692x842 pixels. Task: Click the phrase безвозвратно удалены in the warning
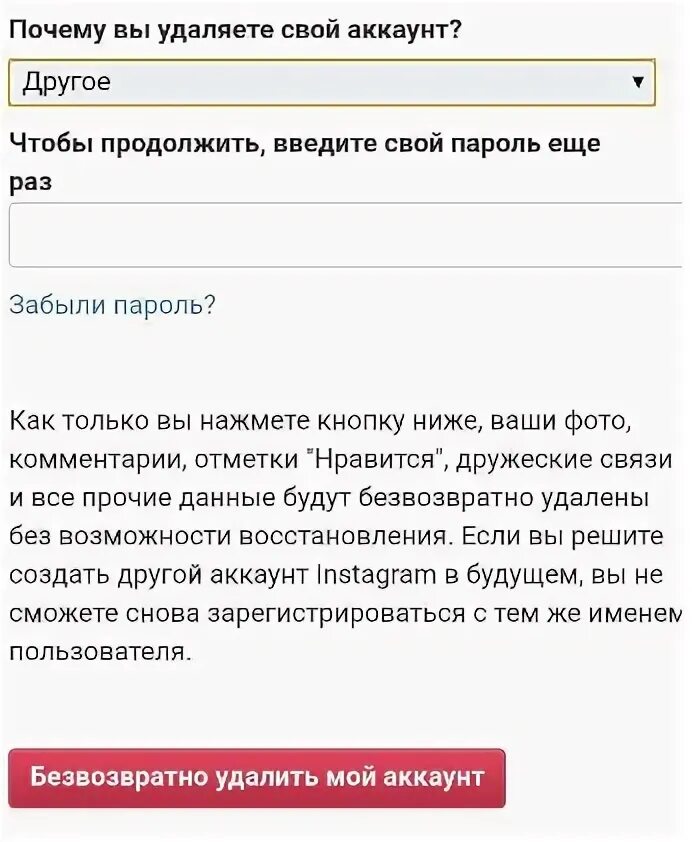tap(504, 498)
